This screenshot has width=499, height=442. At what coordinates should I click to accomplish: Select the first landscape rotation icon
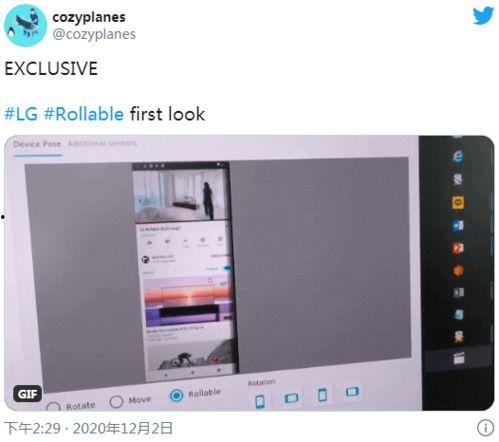point(291,398)
